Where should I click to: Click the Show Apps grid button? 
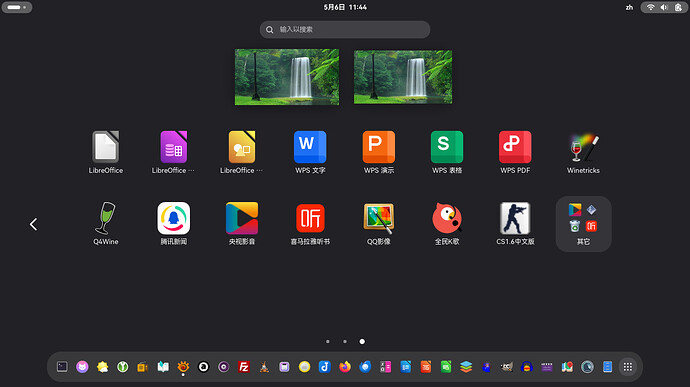(628, 366)
